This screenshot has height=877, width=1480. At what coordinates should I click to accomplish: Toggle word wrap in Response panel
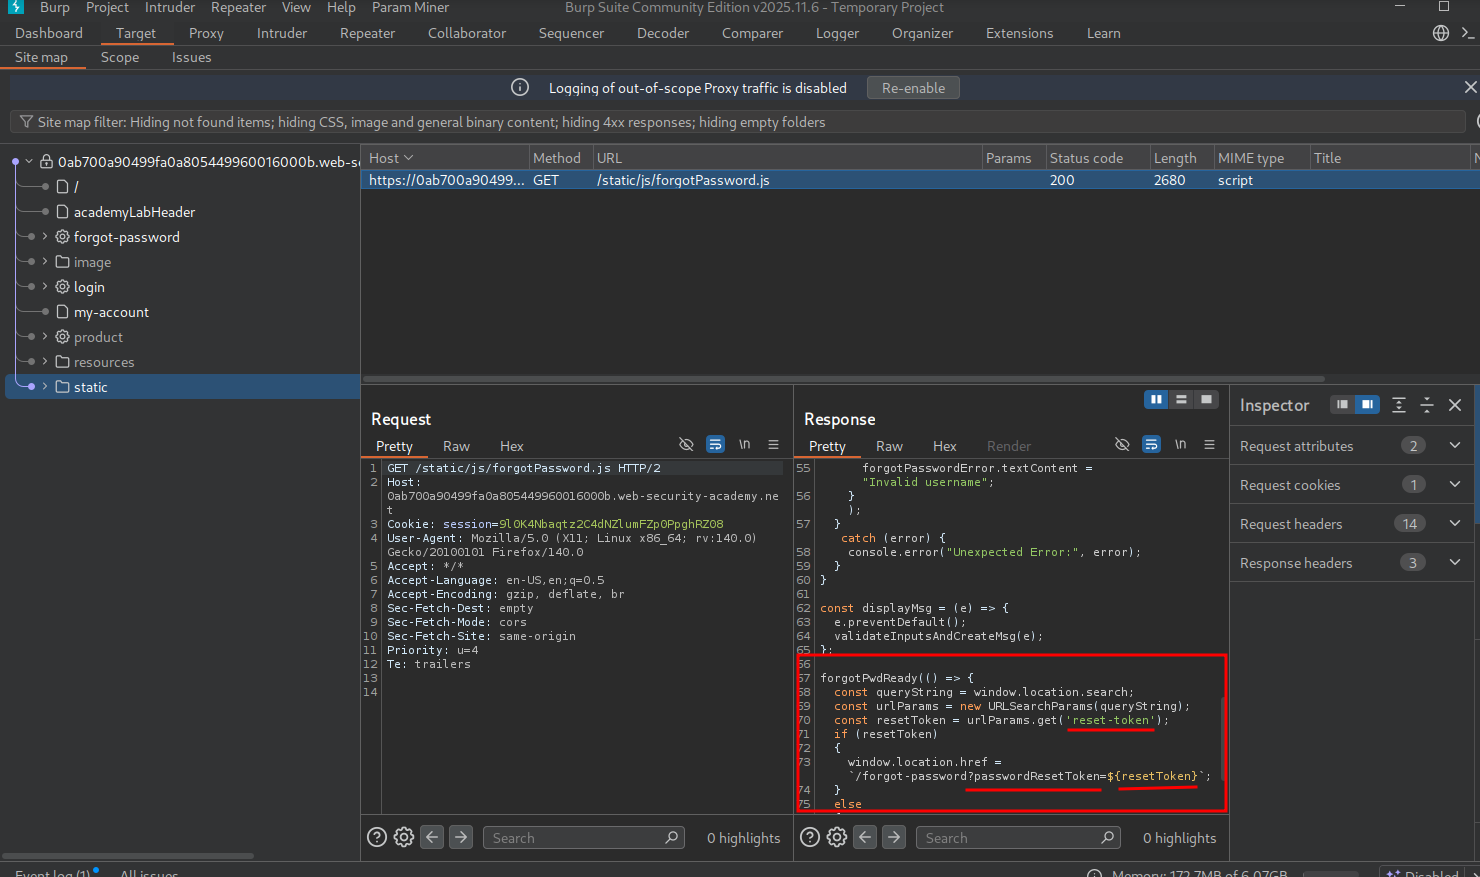(x=1151, y=444)
